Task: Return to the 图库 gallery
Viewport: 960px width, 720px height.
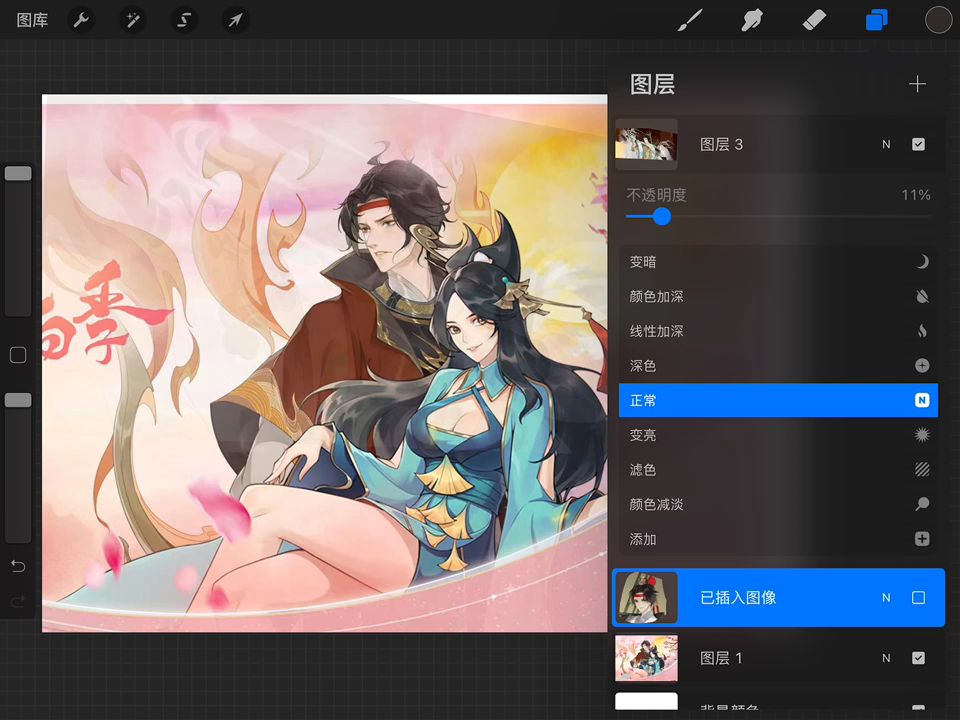Action: tap(32, 20)
